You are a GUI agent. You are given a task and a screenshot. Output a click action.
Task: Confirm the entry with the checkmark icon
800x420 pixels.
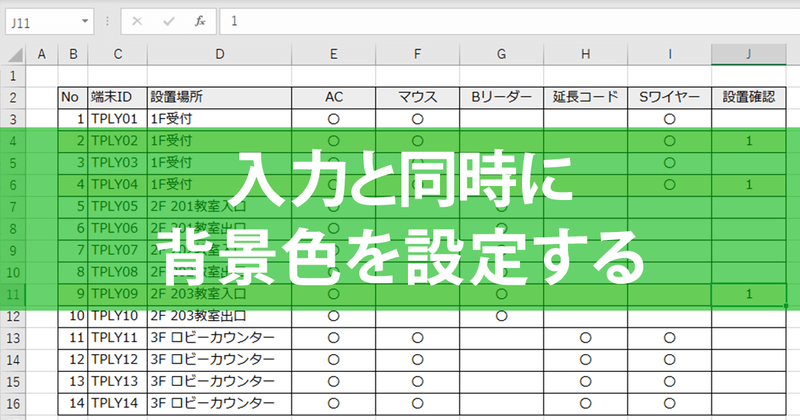[x=168, y=21]
